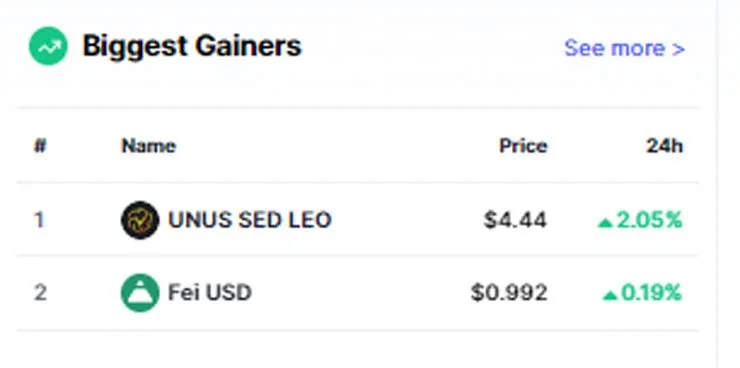Click the UNUS SED LEO coin logo
Image resolution: width=740 pixels, height=368 pixels.
[x=140, y=220]
